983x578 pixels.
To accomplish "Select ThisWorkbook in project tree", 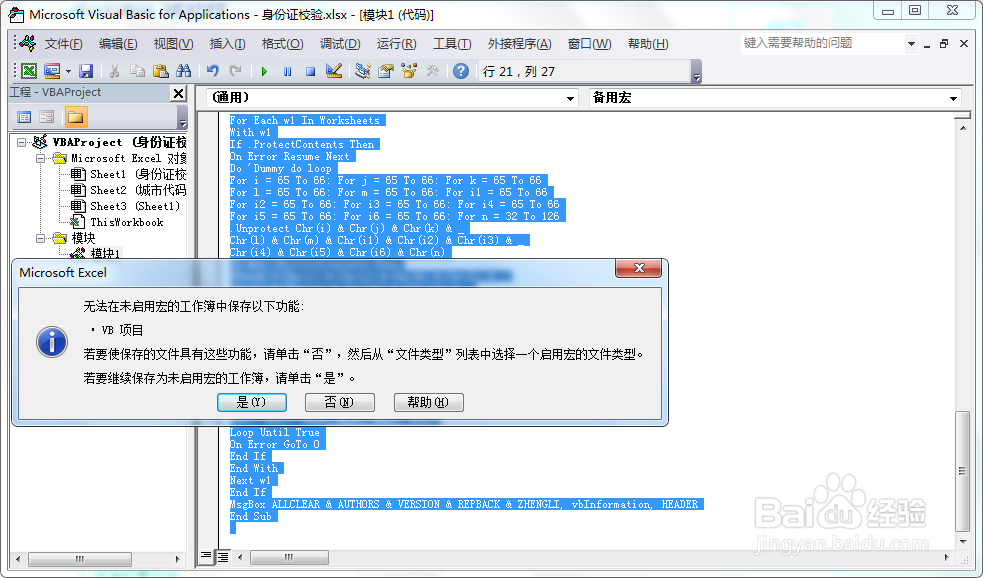I will [x=117, y=223].
